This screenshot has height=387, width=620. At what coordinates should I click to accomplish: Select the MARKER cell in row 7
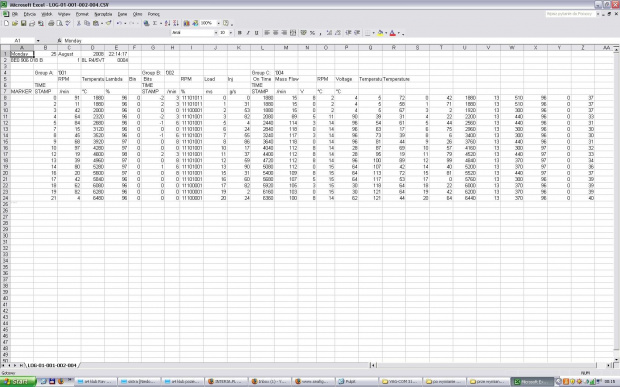[x=21, y=91]
